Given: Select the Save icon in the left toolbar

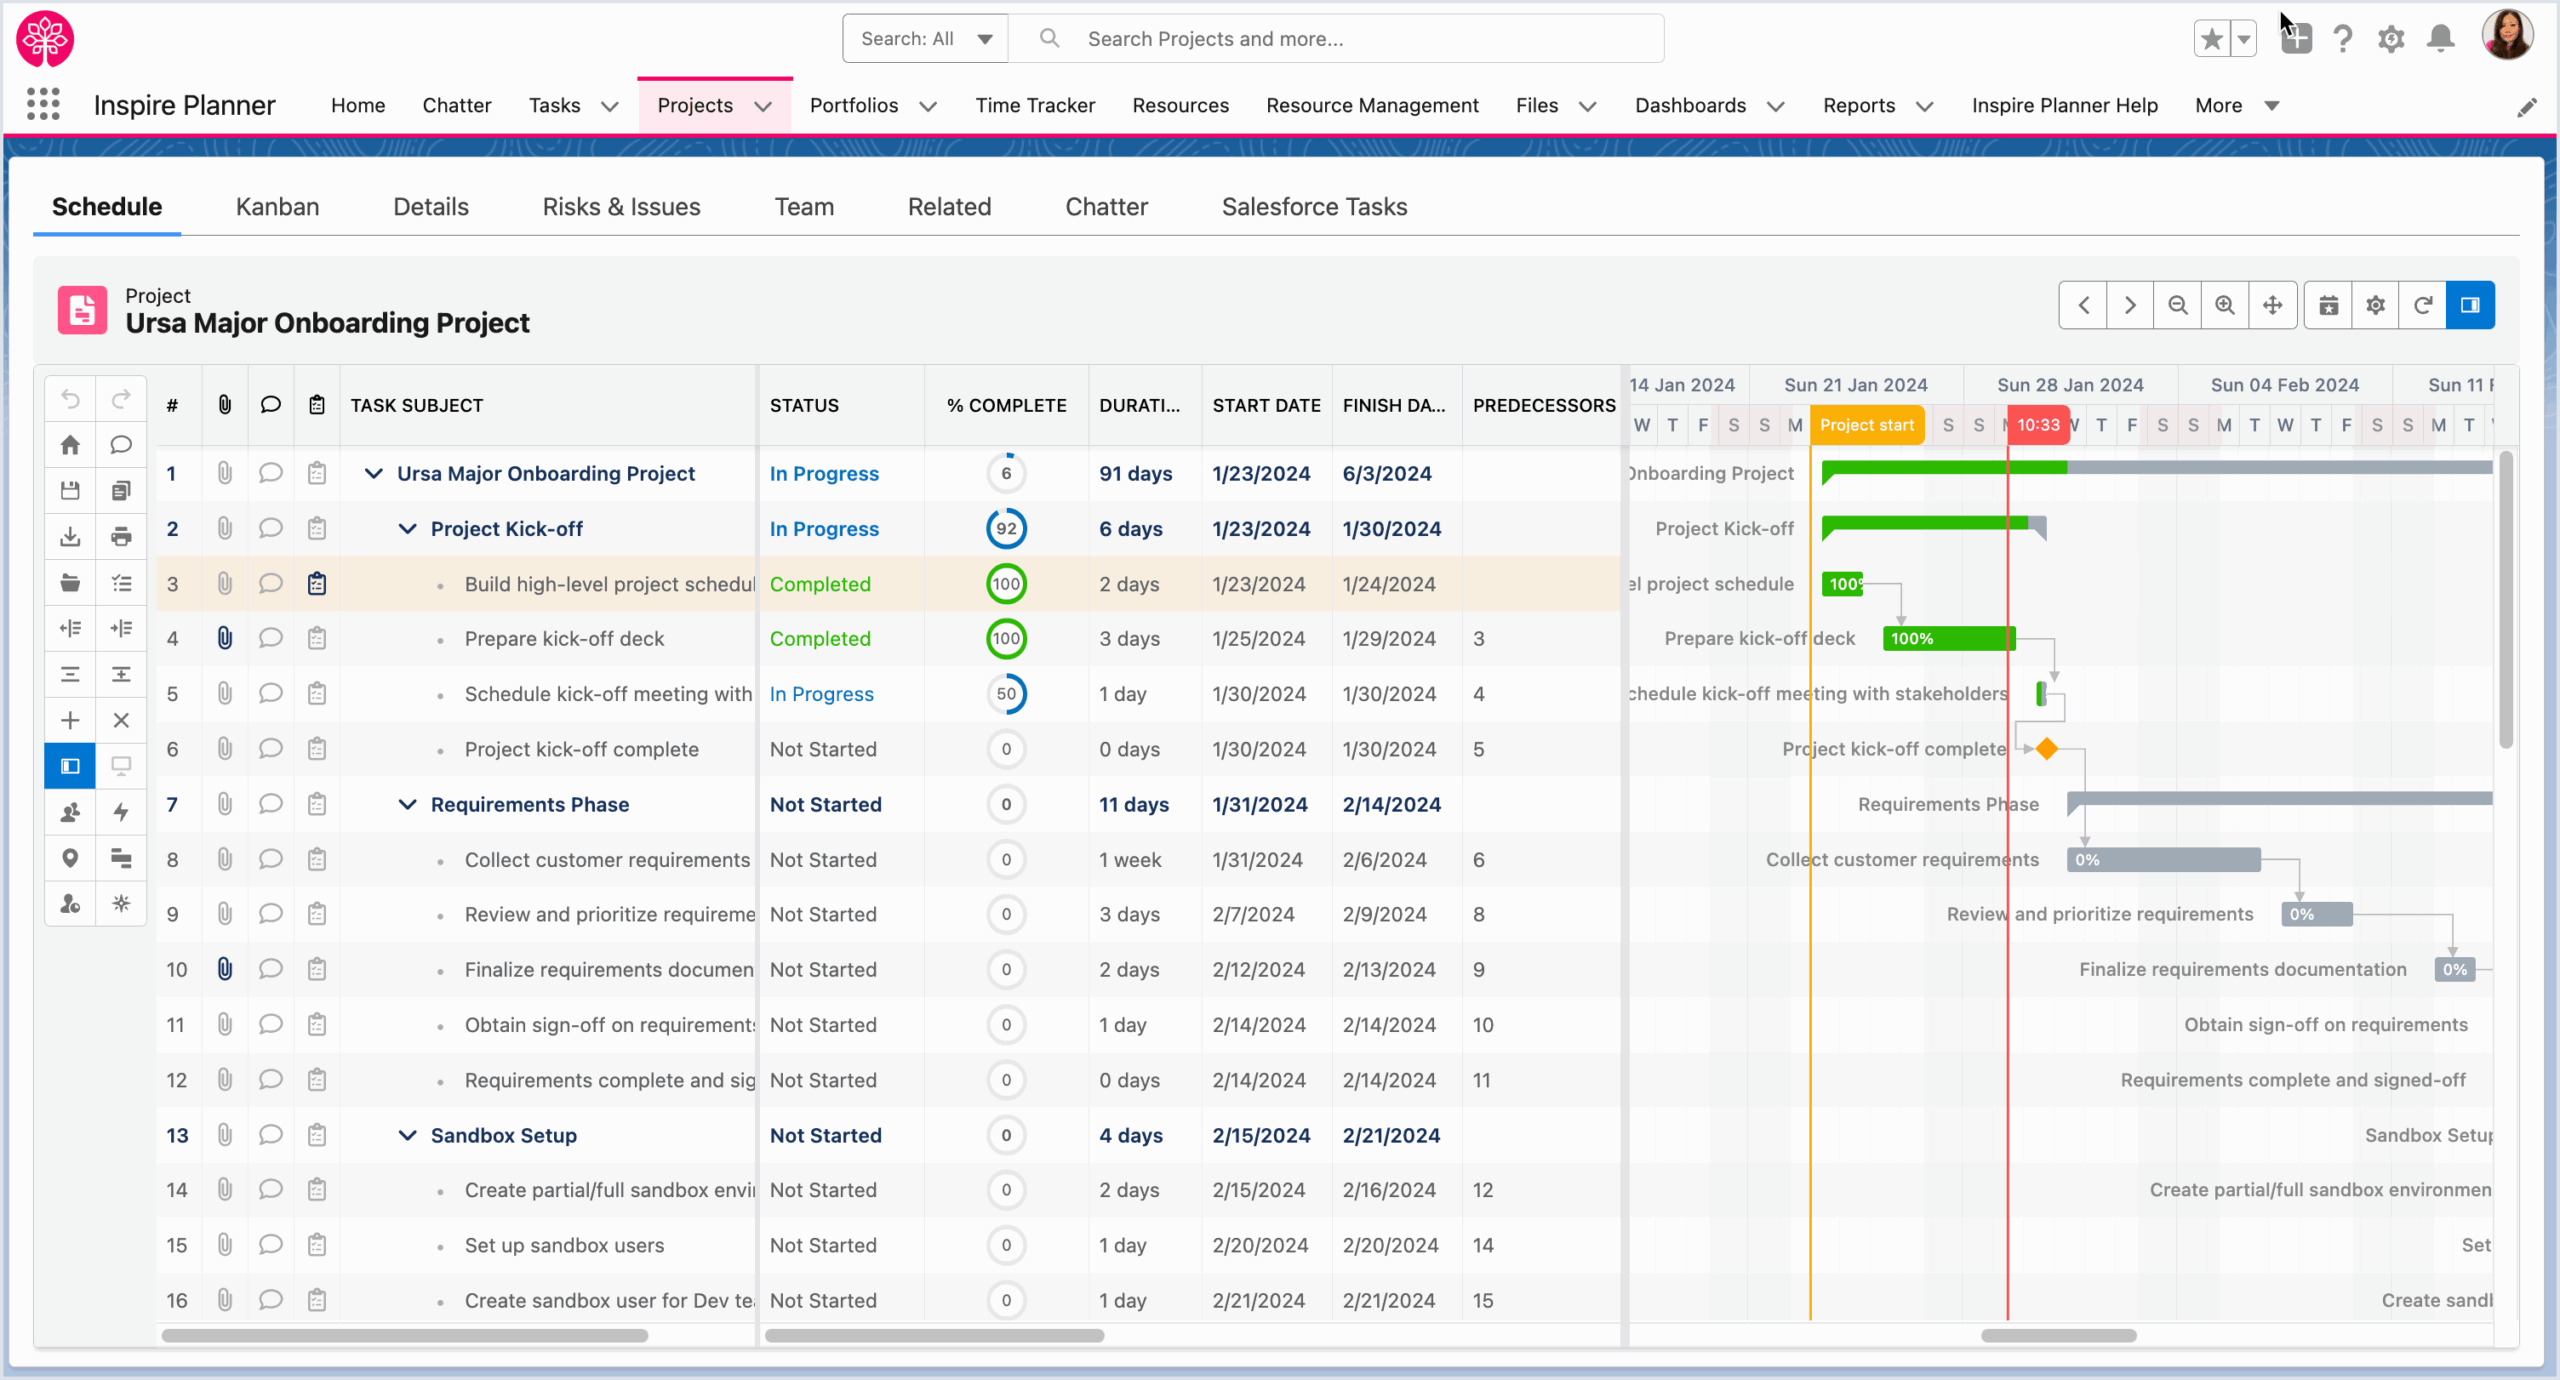Looking at the screenshot, I should (x=70, y=490).
